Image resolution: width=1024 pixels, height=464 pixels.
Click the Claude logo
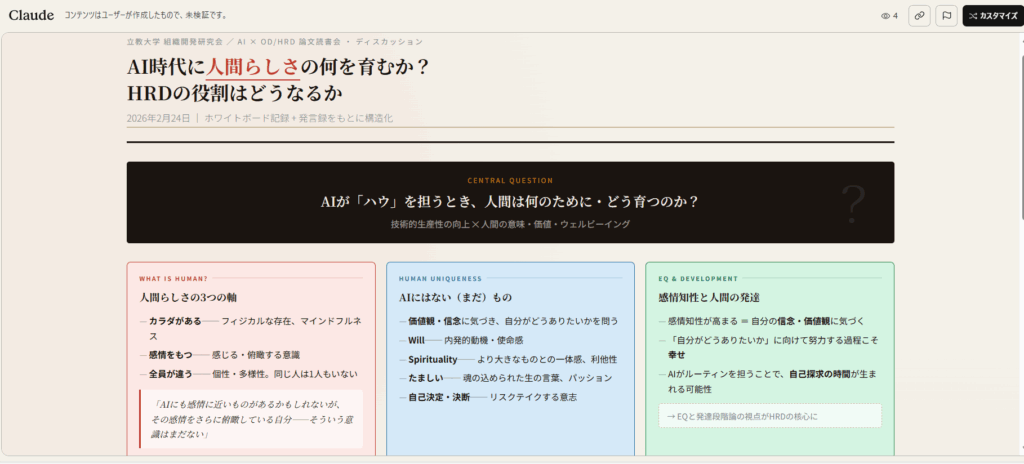pos(30,15)
